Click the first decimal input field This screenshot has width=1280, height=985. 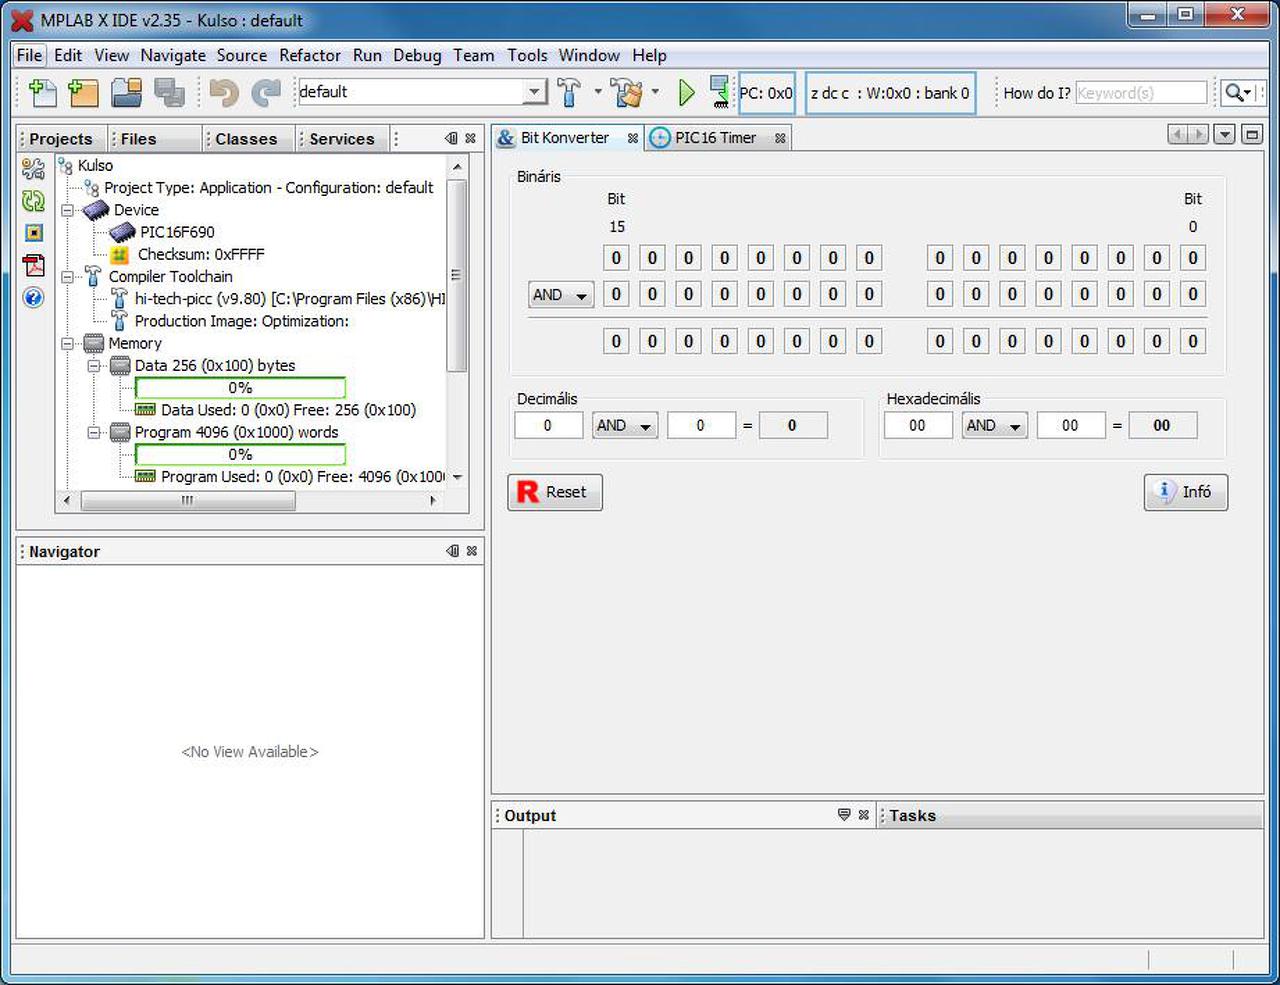coord(548,426)
